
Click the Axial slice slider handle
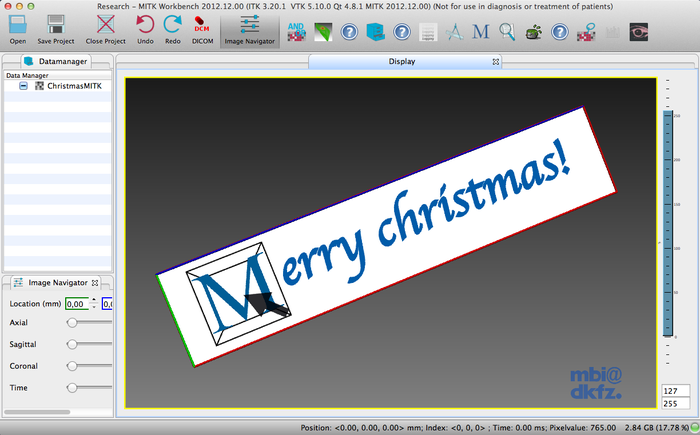[72, 323]
